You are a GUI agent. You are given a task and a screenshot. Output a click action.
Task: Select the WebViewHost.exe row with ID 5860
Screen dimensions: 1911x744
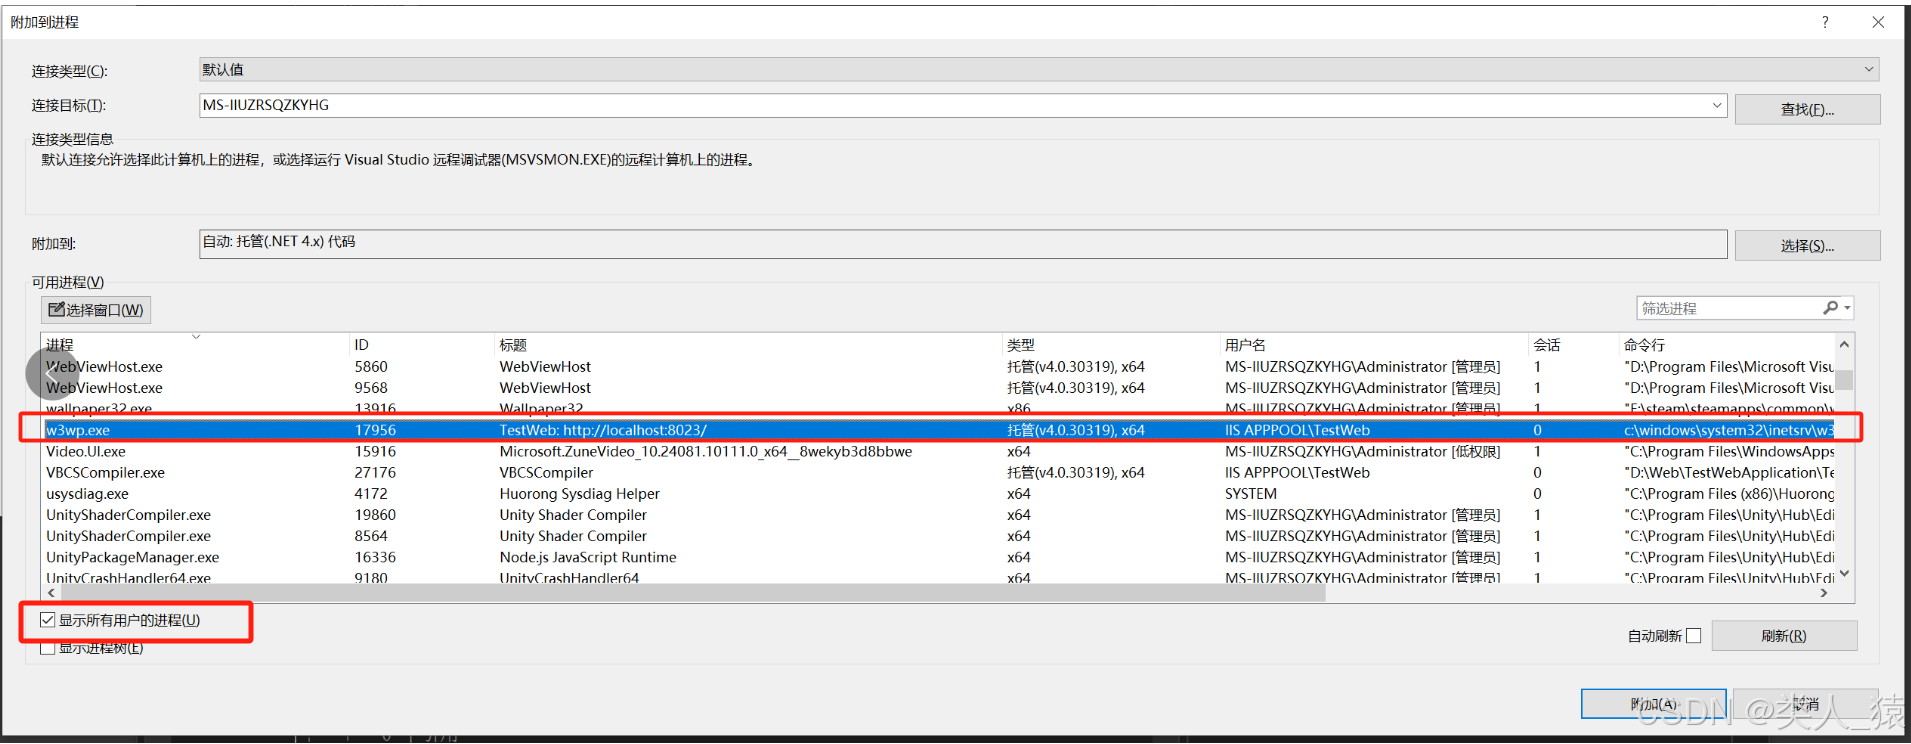click(x=938, y=367)
